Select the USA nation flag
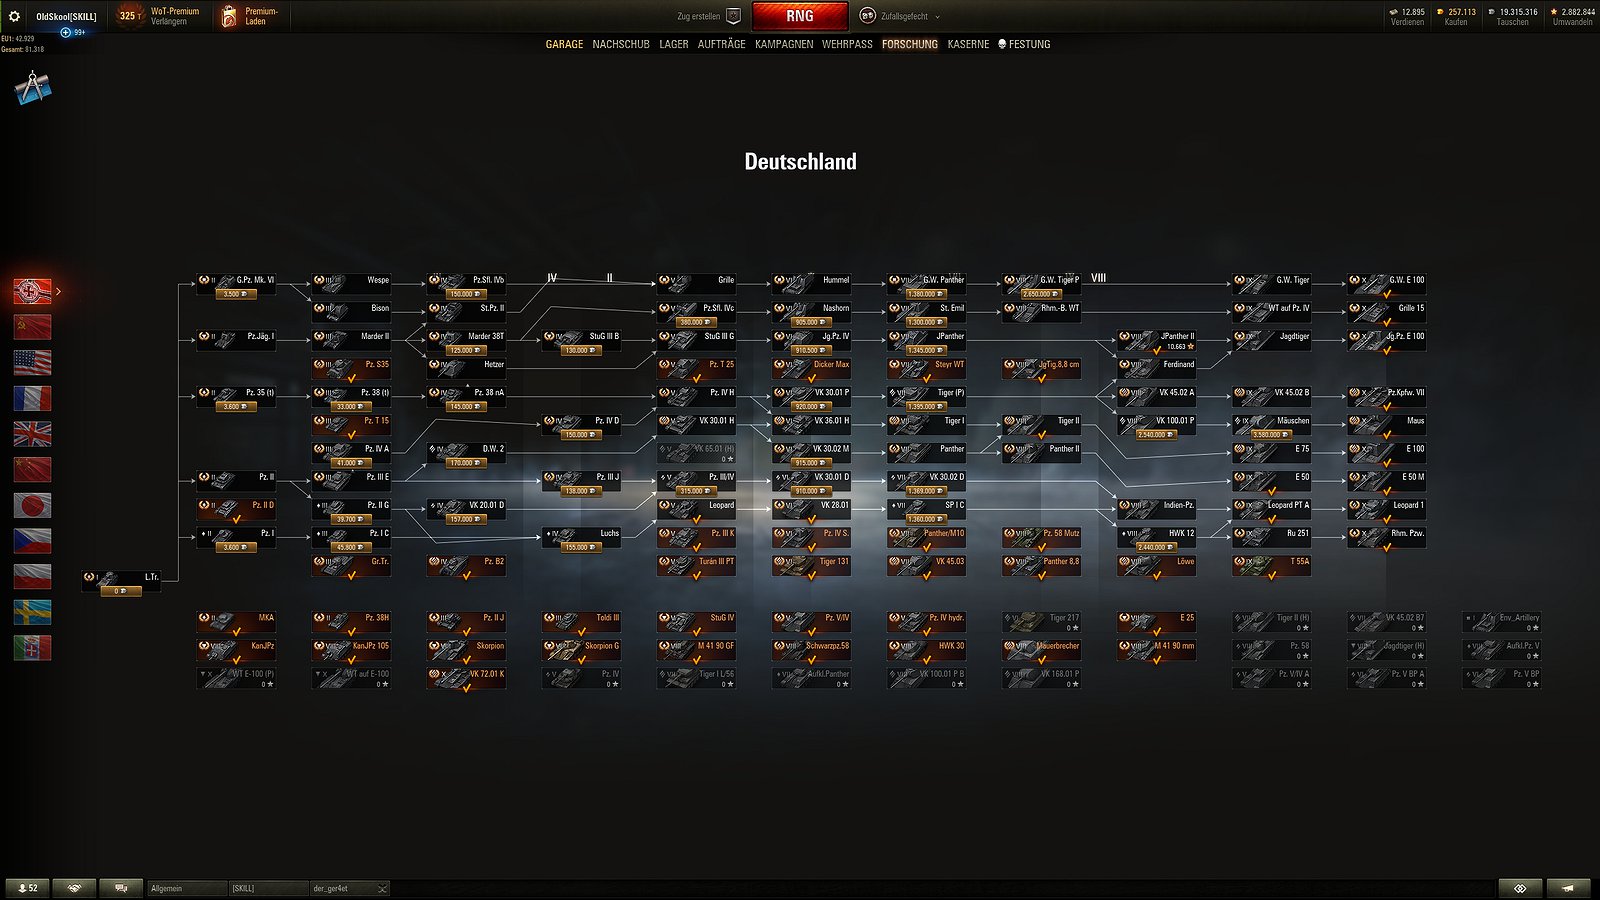The width and height of the screenshot is (1600, 900). [33, 361]
